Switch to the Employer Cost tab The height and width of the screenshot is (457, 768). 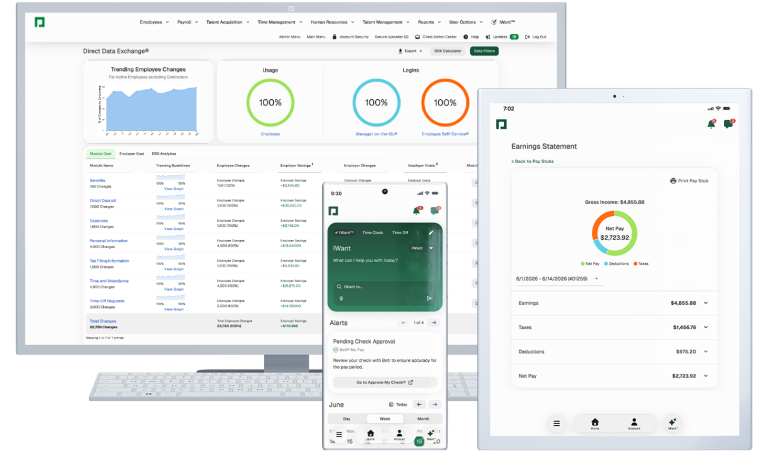click(132, 154)
